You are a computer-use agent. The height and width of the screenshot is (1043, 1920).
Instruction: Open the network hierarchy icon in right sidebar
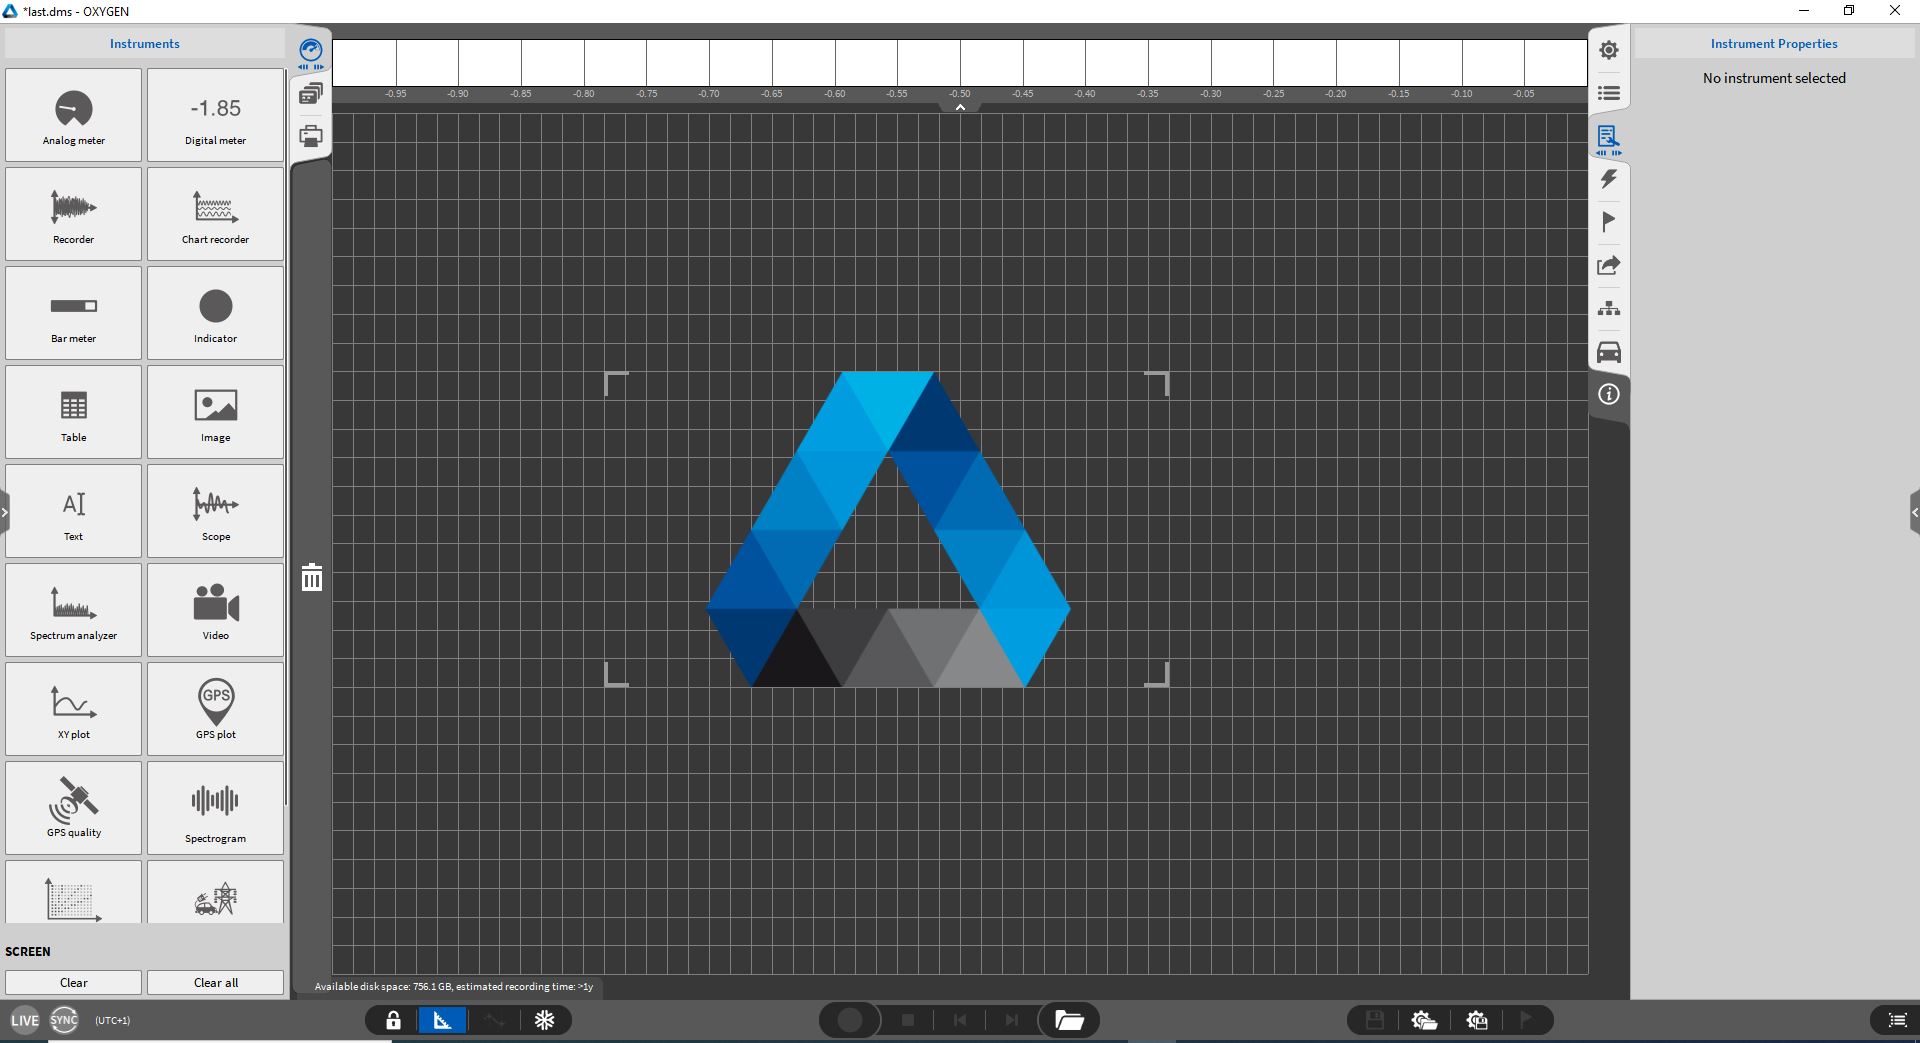tap(1609, 308)
